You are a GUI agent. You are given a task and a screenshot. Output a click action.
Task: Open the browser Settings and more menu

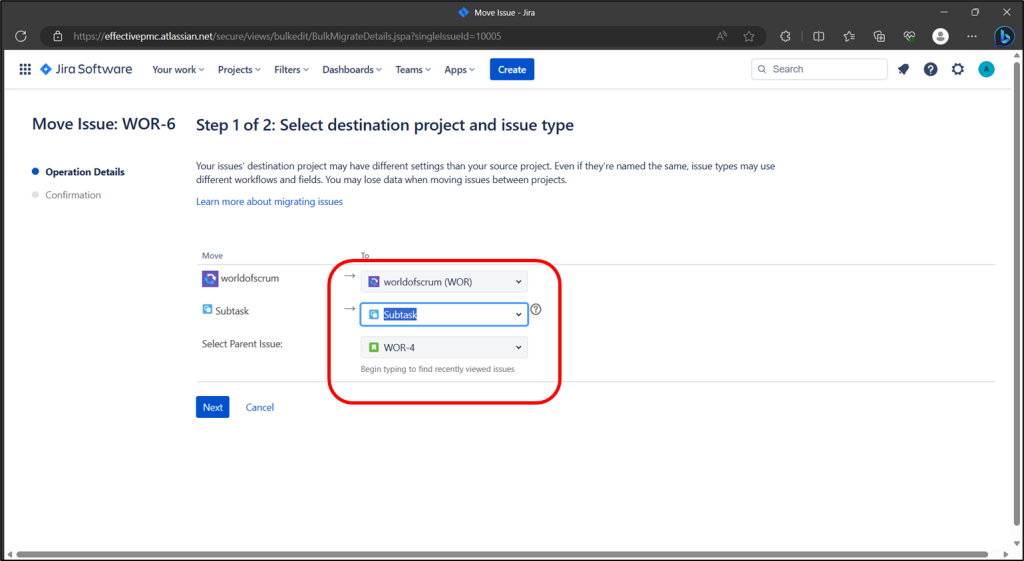coord(972,37)
